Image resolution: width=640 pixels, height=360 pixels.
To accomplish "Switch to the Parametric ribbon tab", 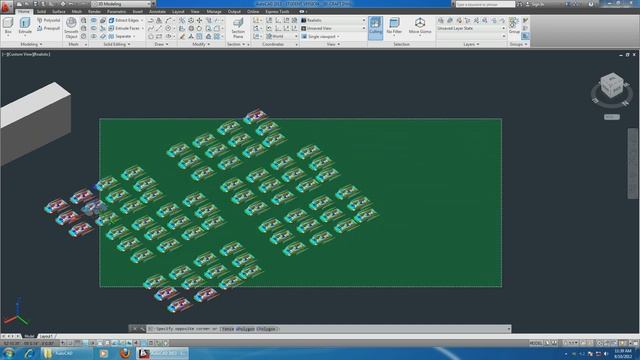I will click(116, 11).
